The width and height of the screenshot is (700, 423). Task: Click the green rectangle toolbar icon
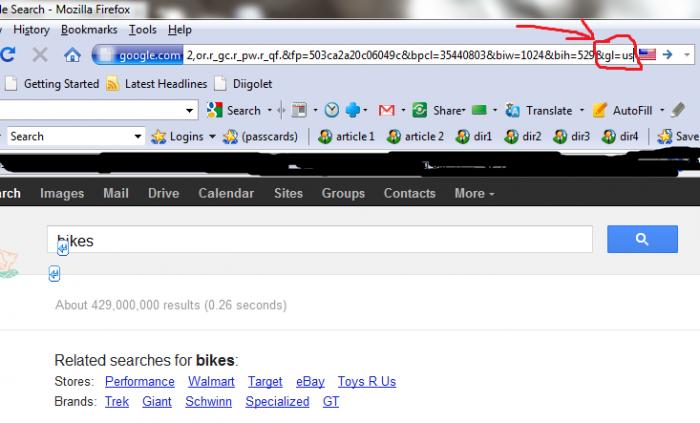(x=479, y=110)
